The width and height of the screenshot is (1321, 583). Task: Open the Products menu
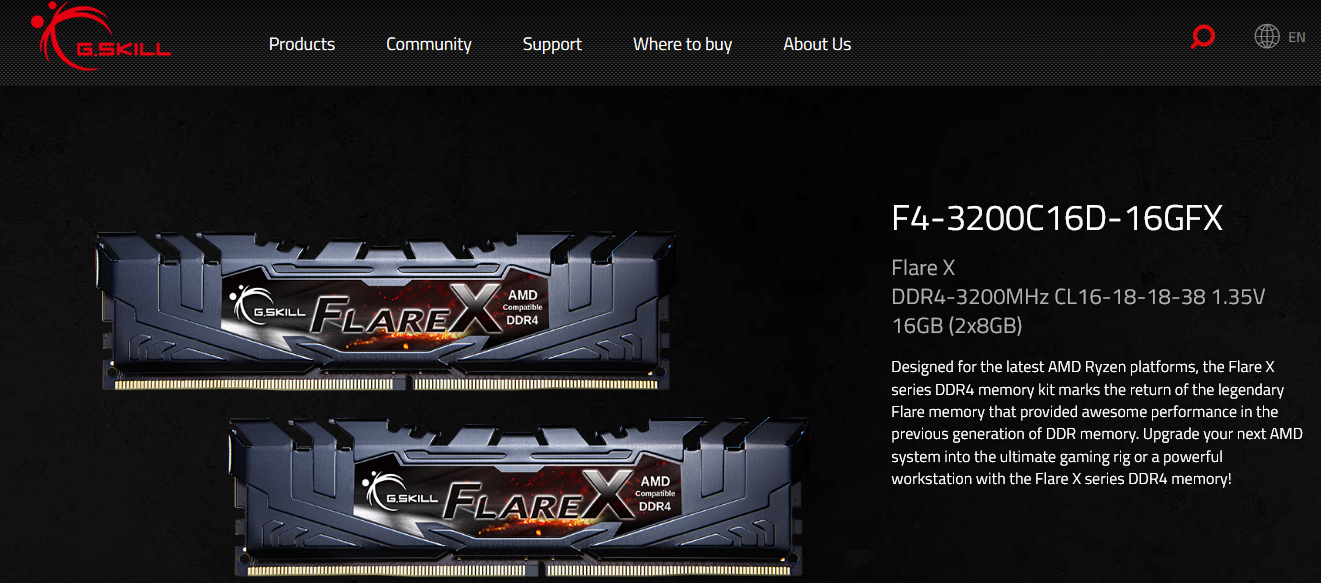(x=302, y=44)
